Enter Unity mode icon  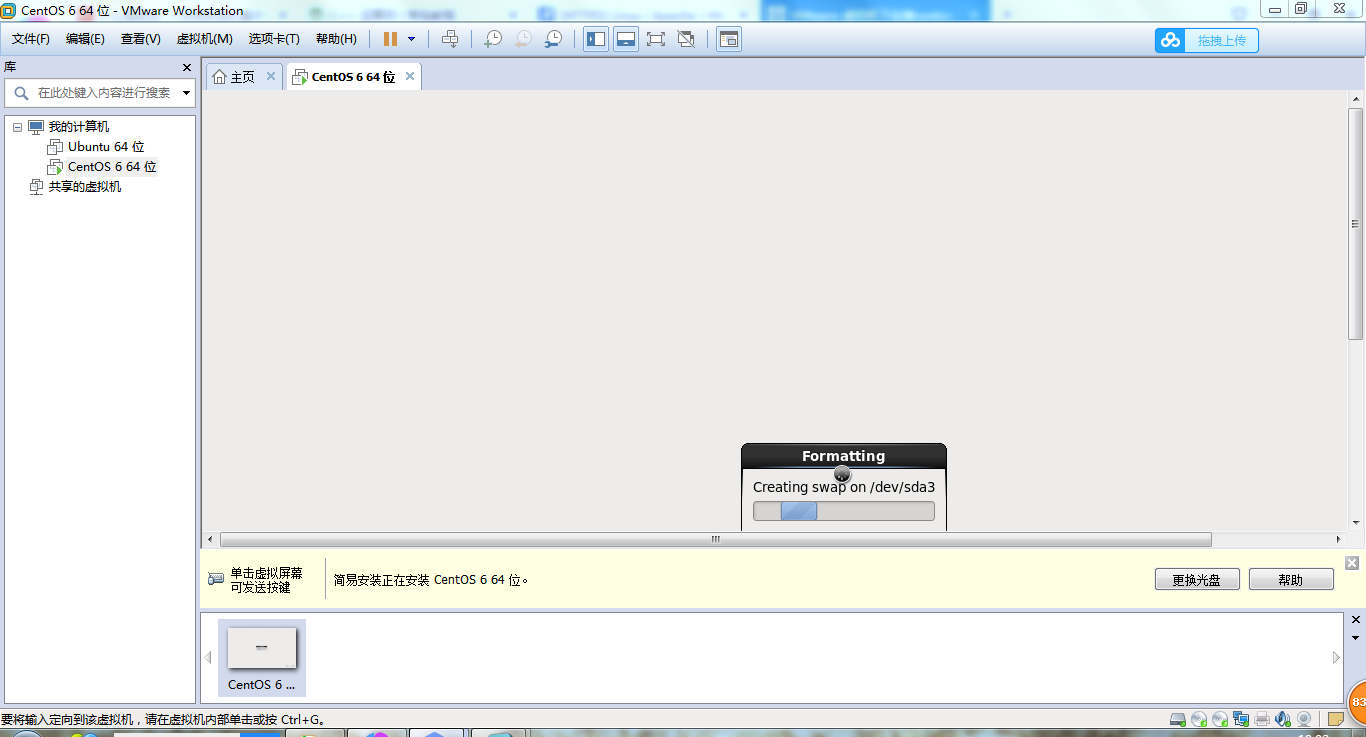[x=686, y=39]
